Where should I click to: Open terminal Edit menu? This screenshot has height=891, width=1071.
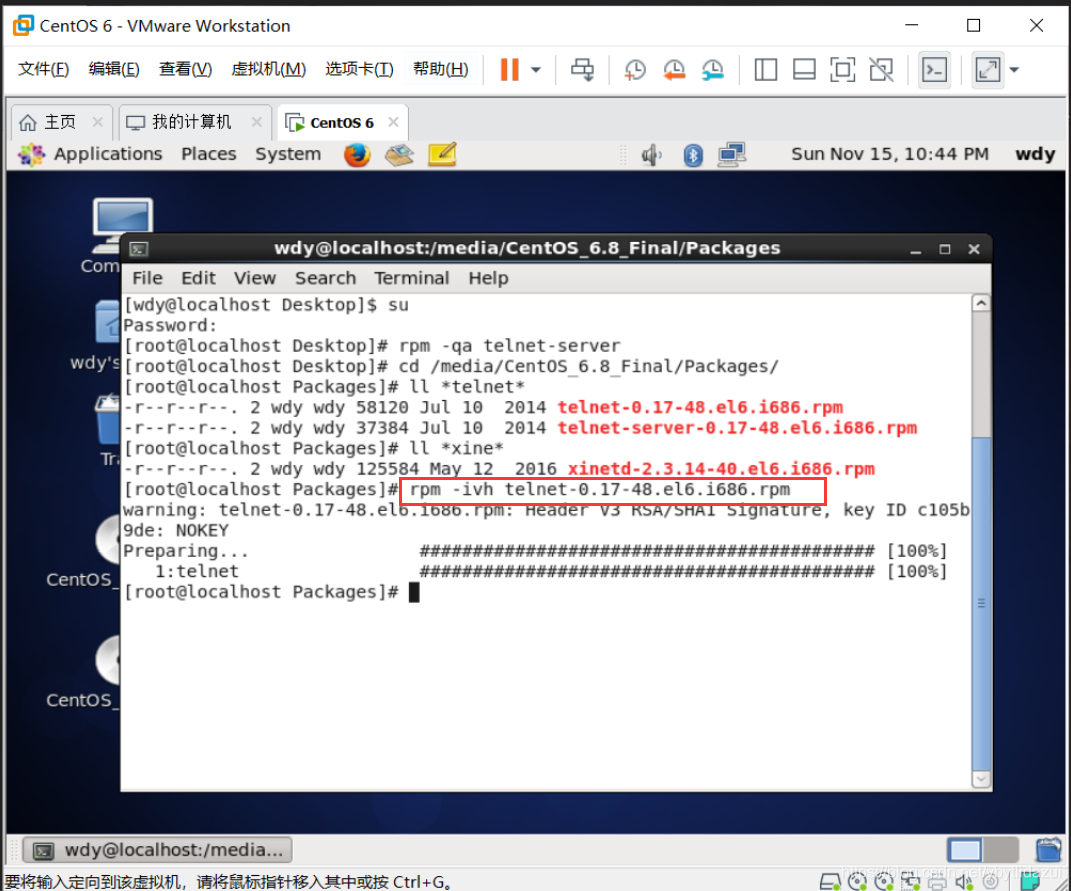click(x=198, y=279)
